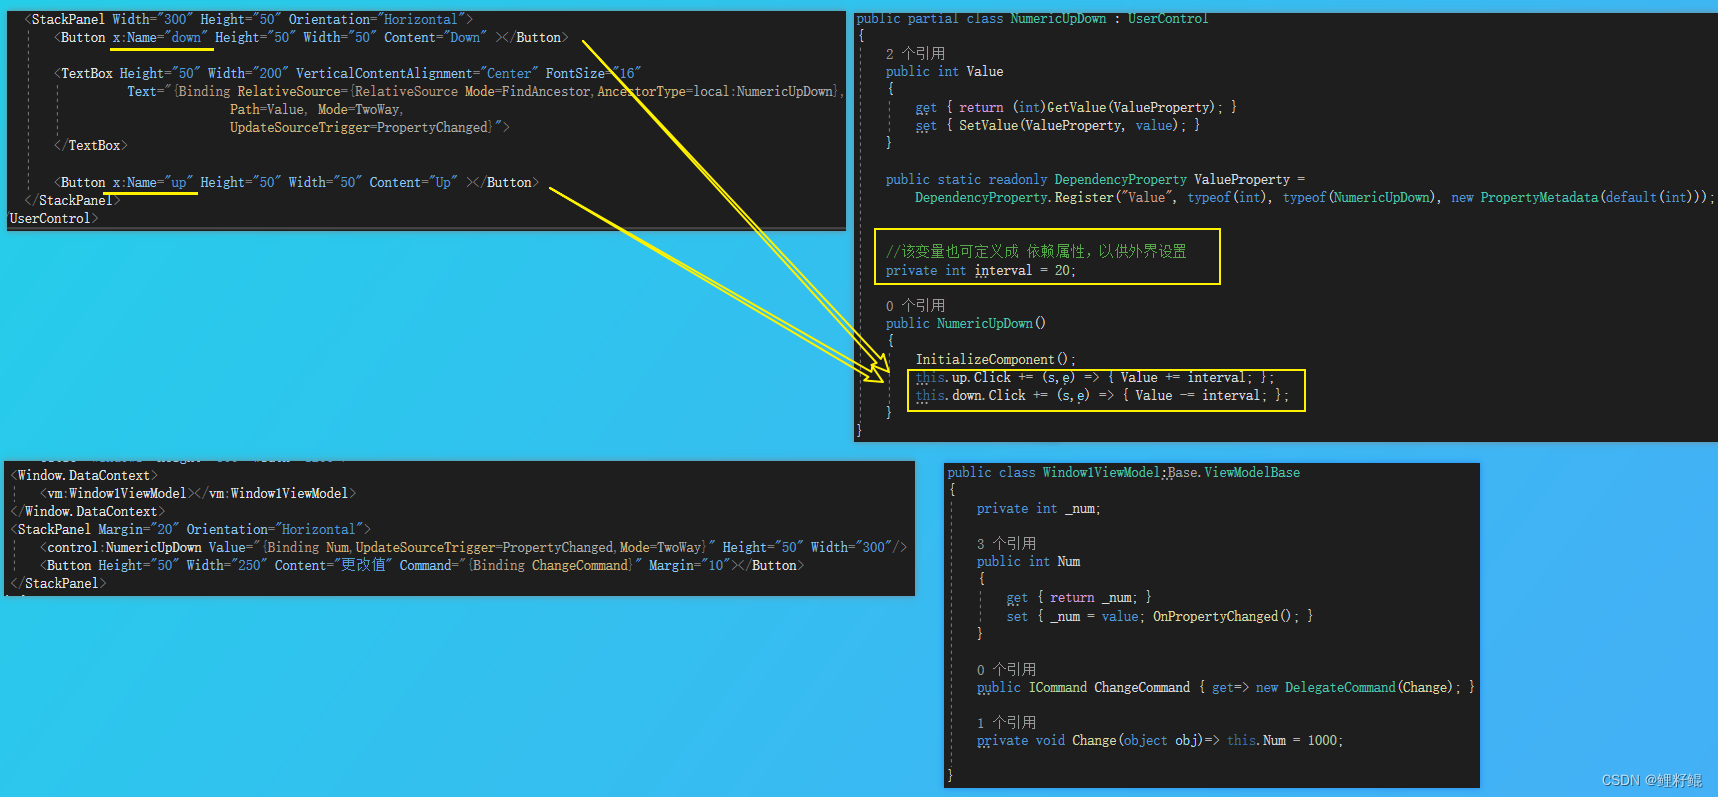The height and width of the screenshot is (797, 1718).
Task: Click GetValue(ValueProperty) in the getter
Action: [1133, 107]
